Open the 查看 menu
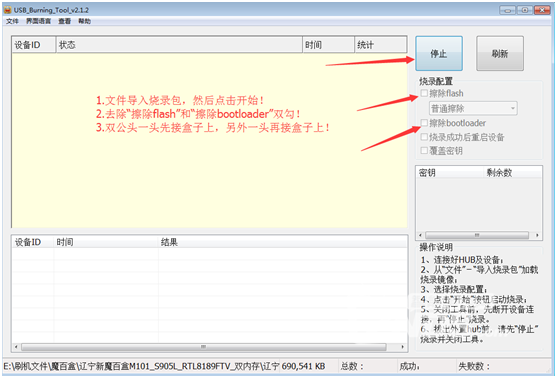This screenshot has height=378, width=557. pos(65,21)
